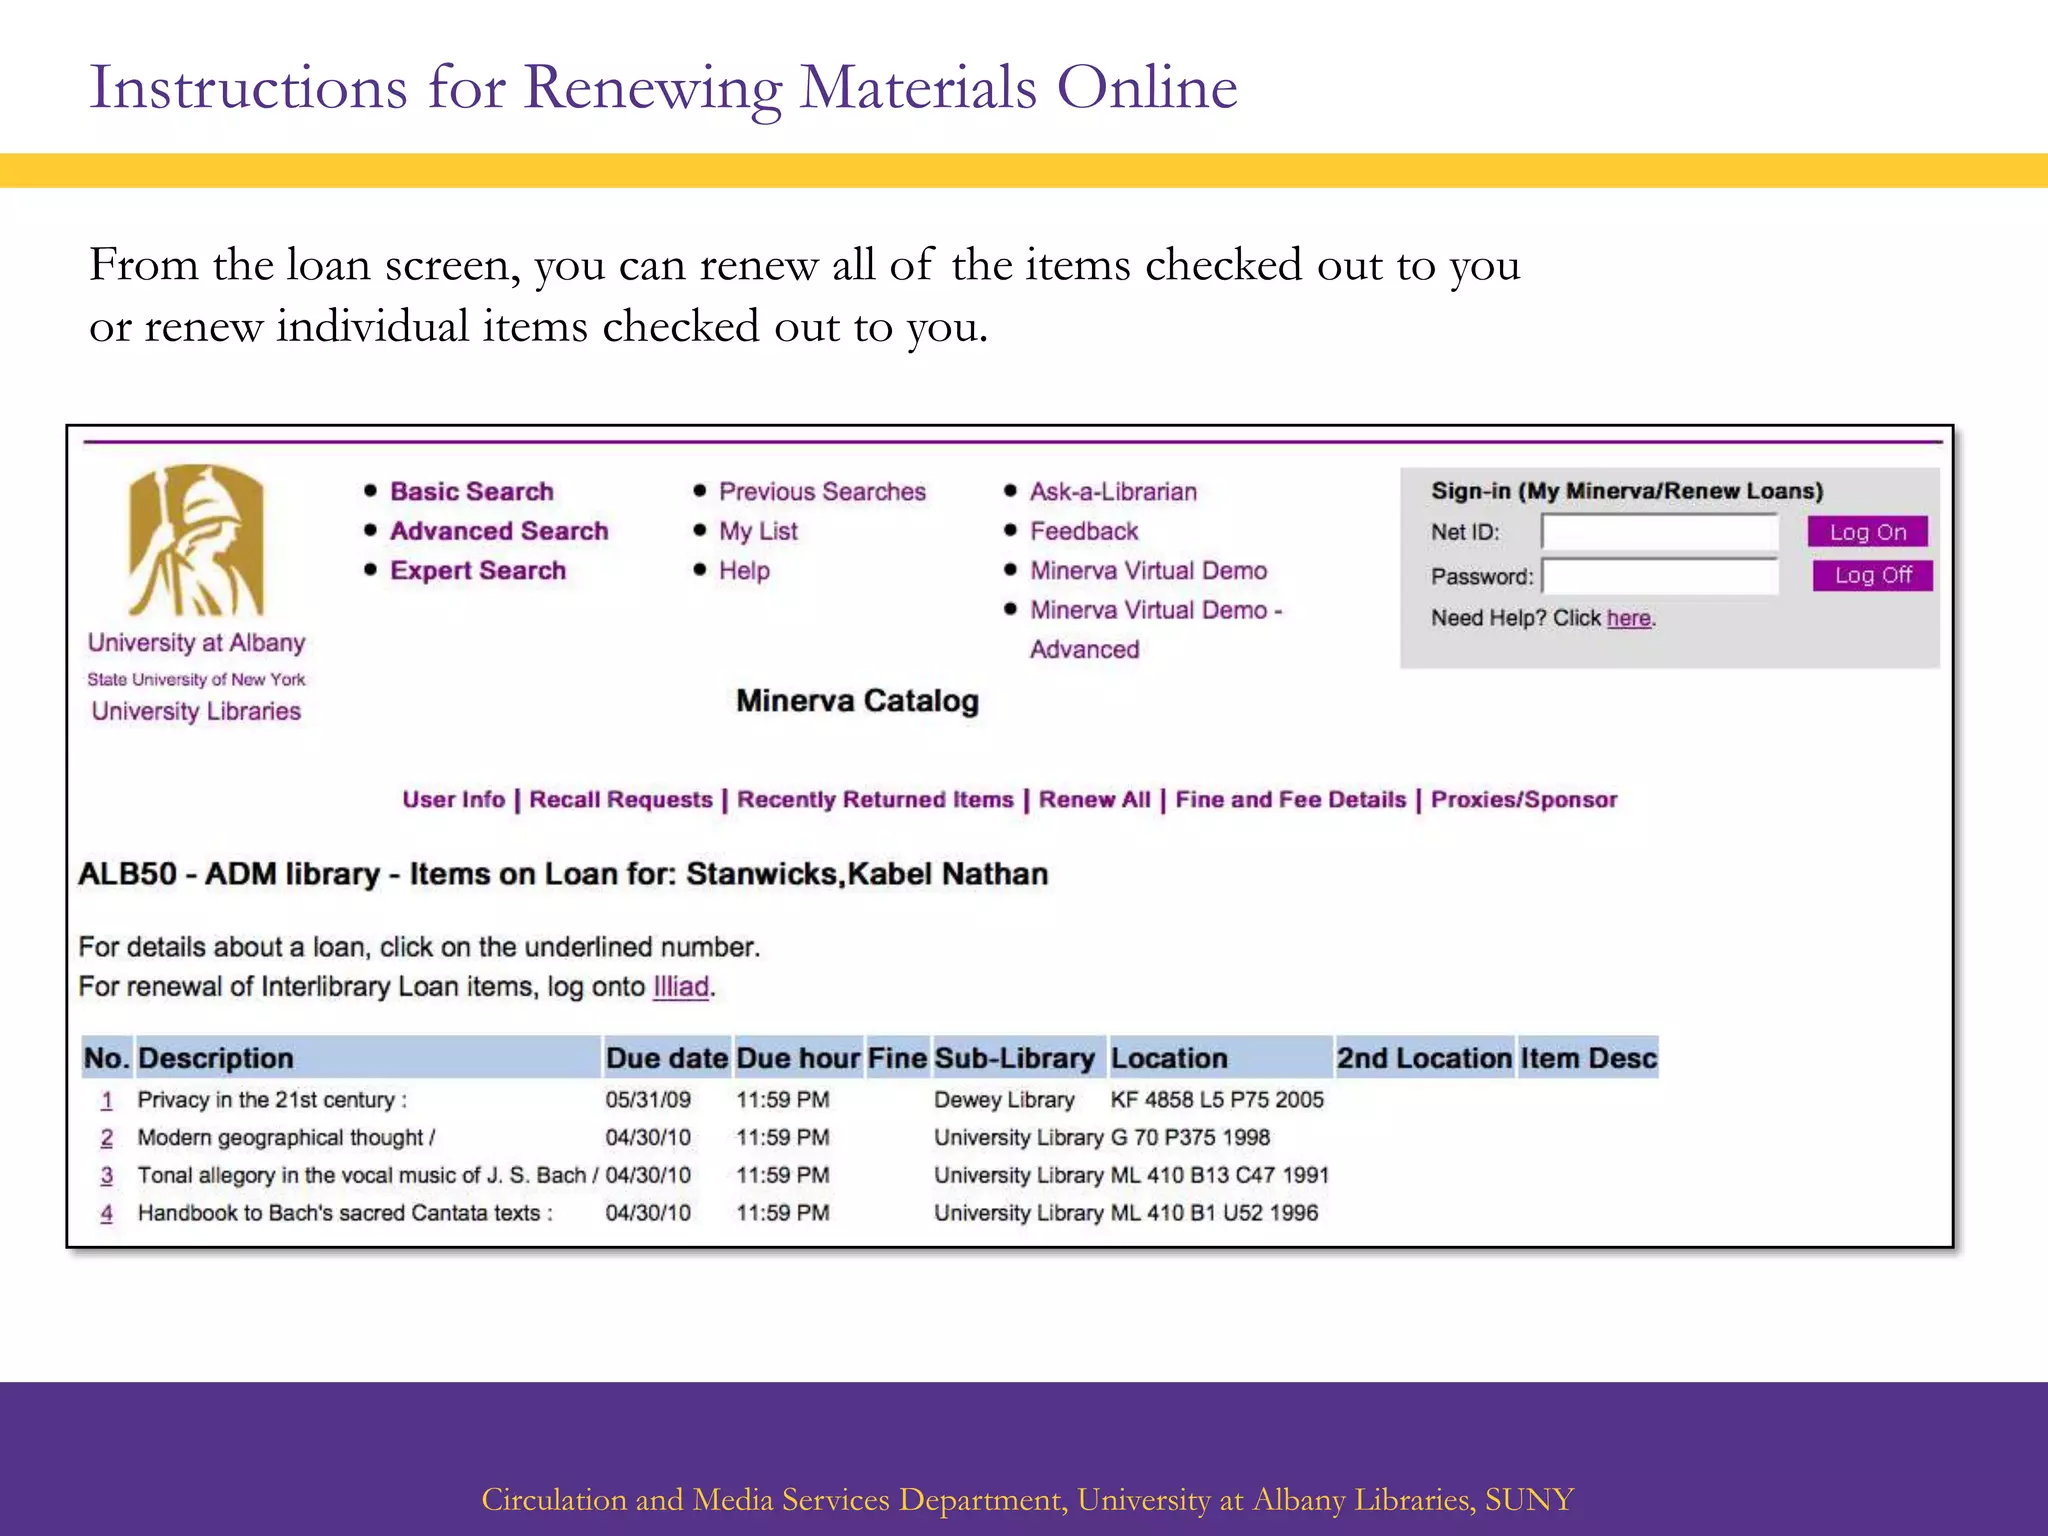Screen dimensions: 2048x1536
Task: Open Fine and Fee Details
Action: (x=1290, y=799)
